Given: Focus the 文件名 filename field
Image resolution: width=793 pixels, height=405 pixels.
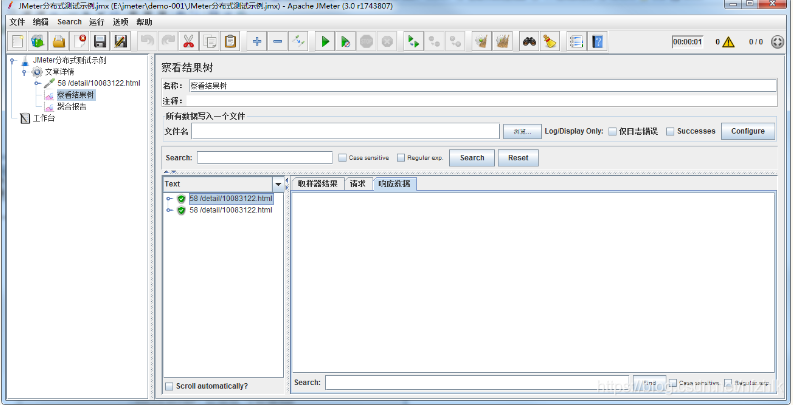Looking at the screenshot, I should point(345,131).
